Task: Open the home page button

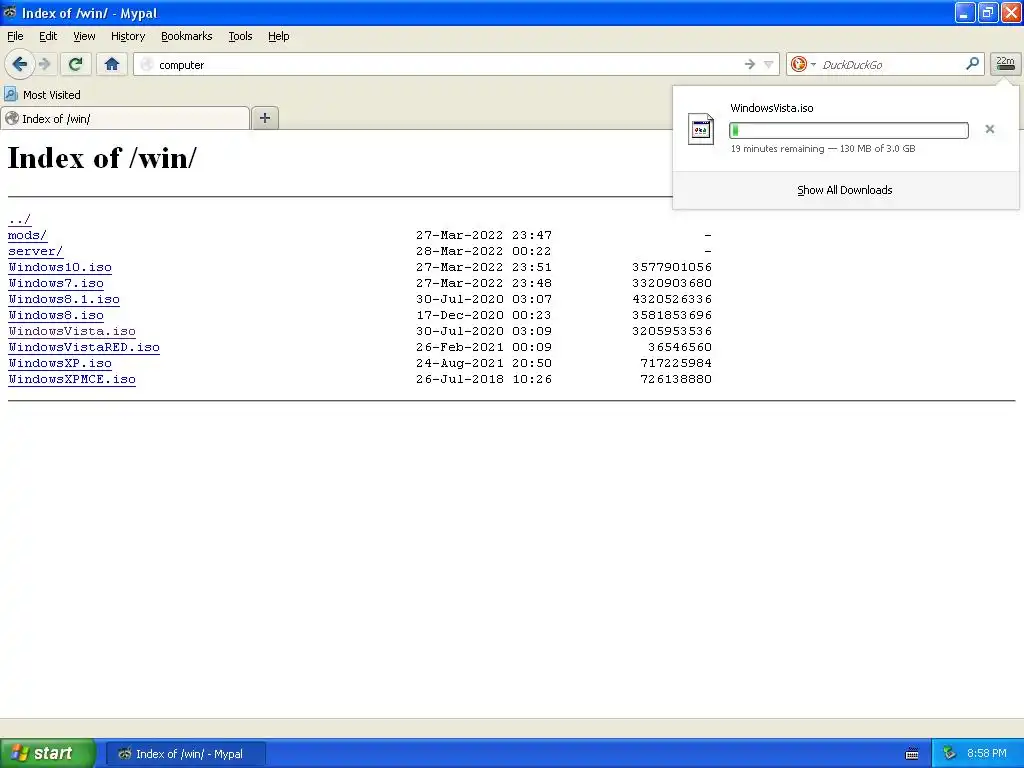Action: coord(112,64)
